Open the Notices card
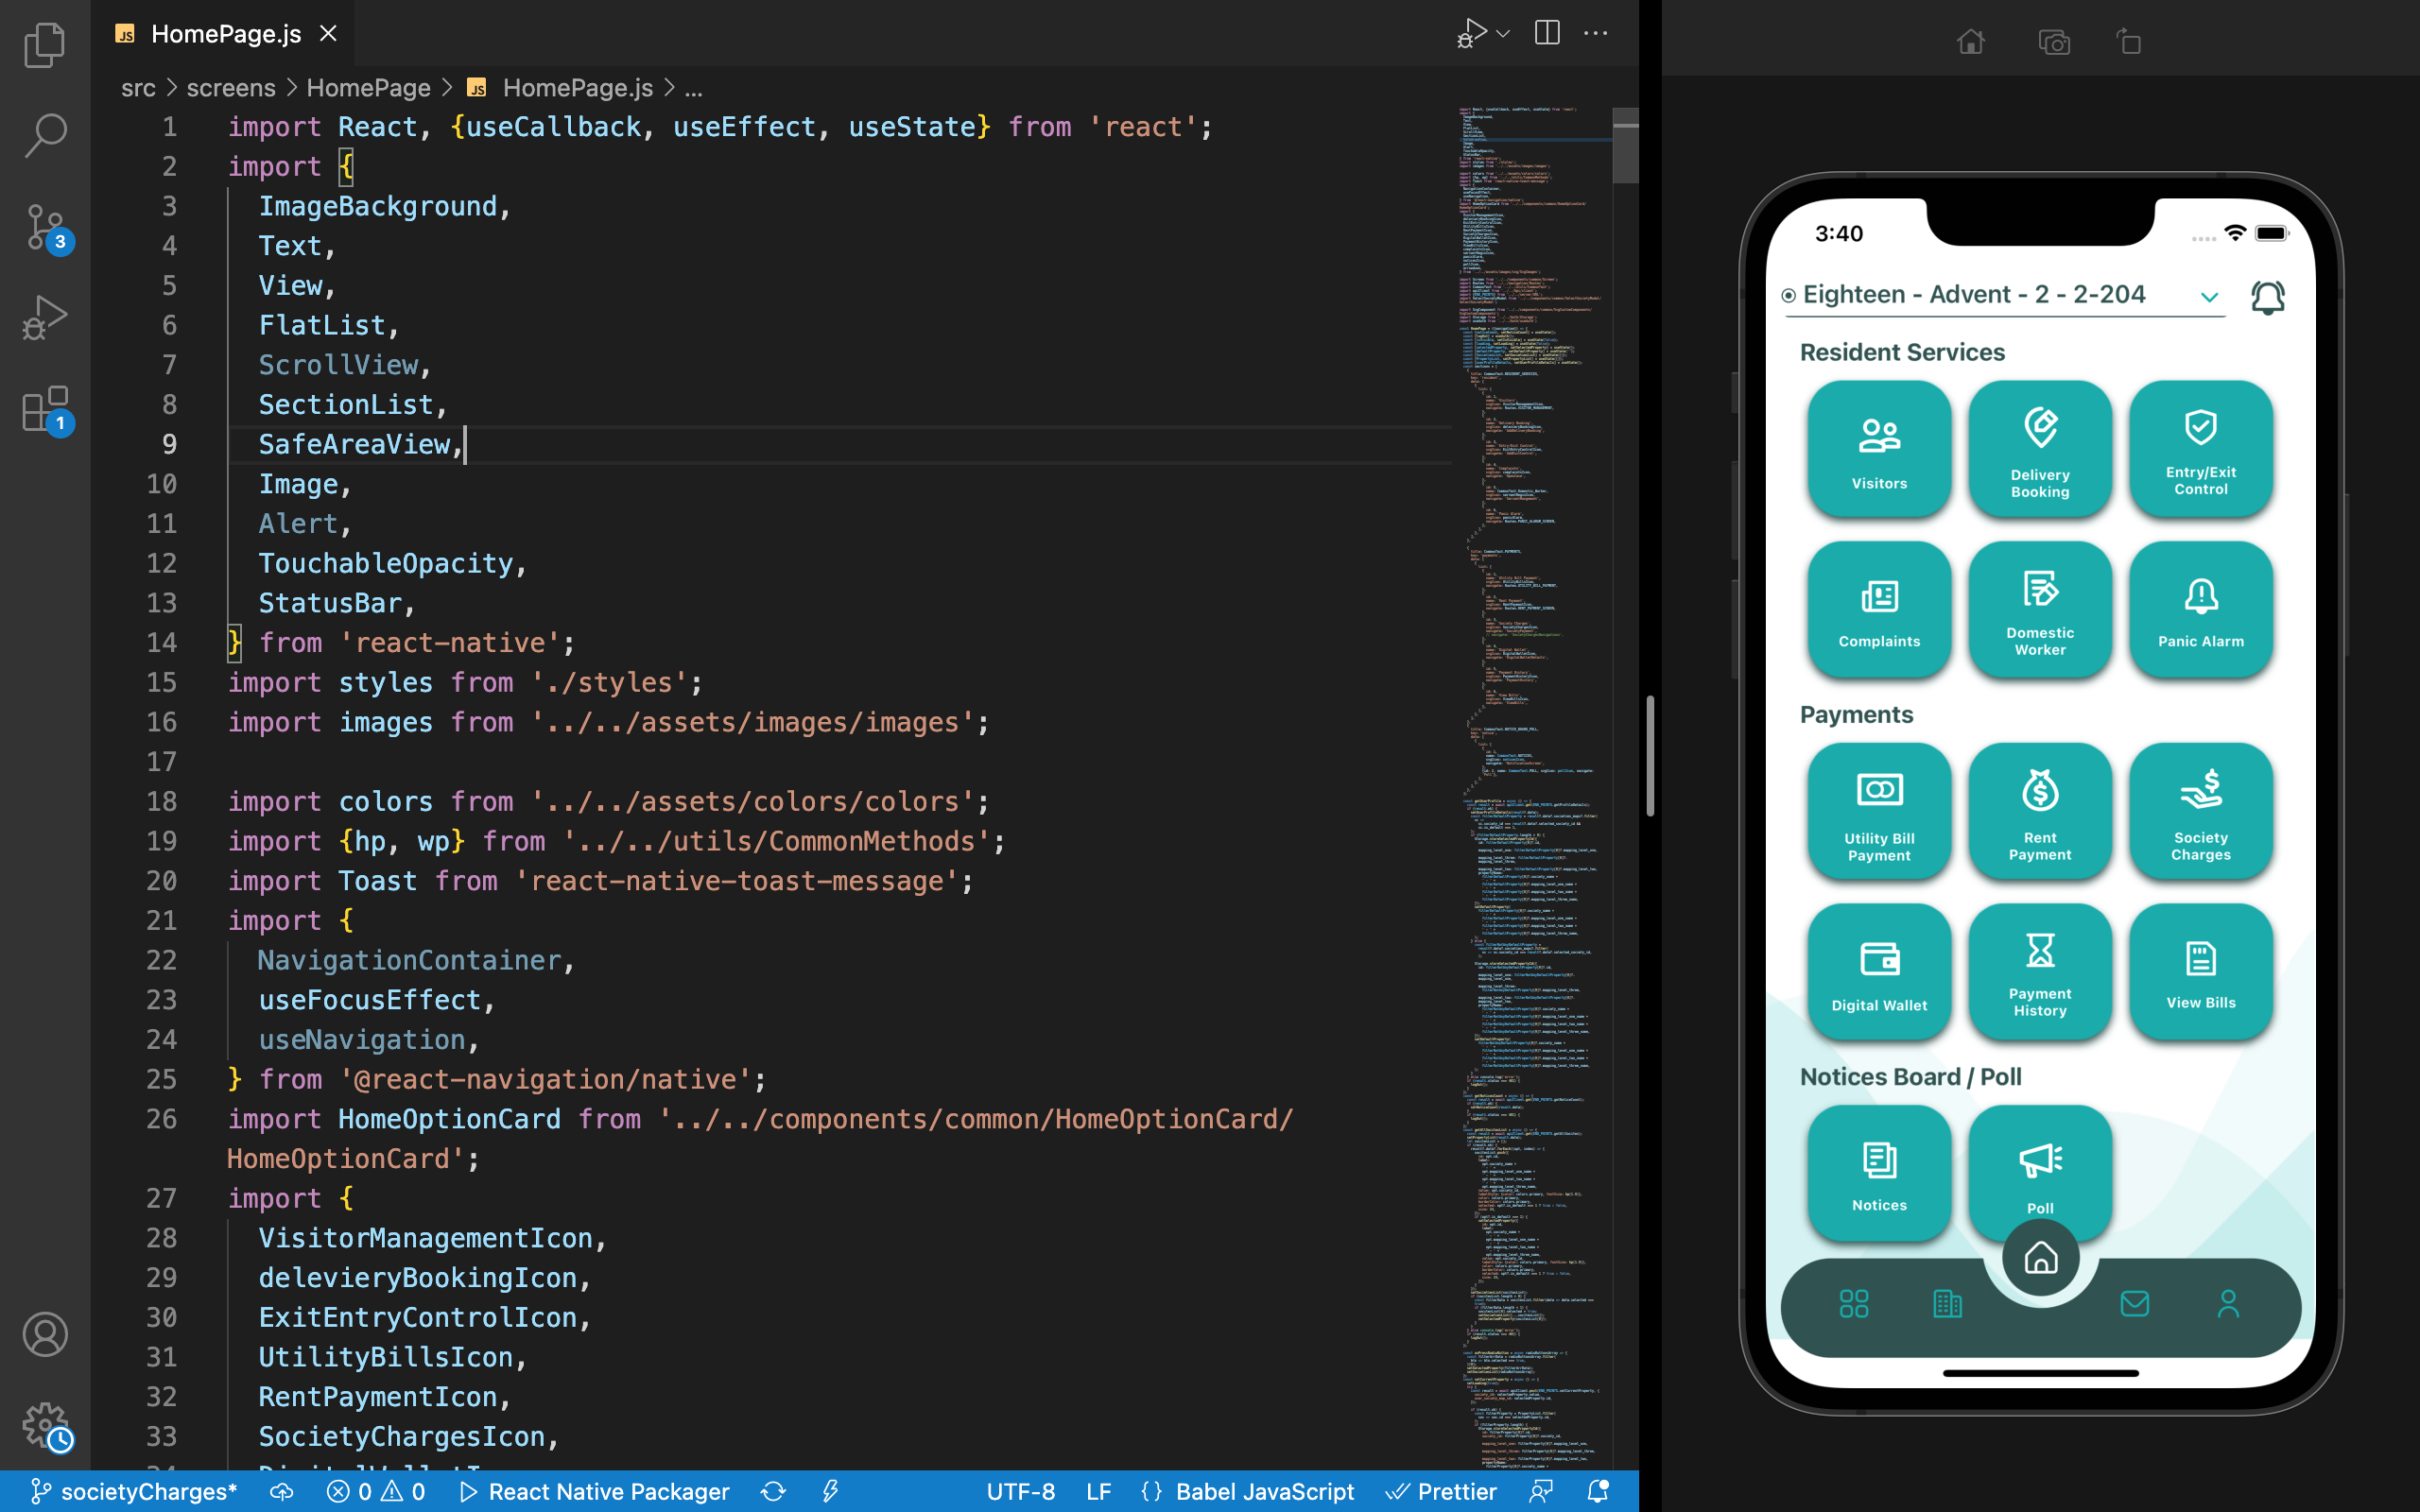The image size is (2420, 1512). click(1879, 1173)
